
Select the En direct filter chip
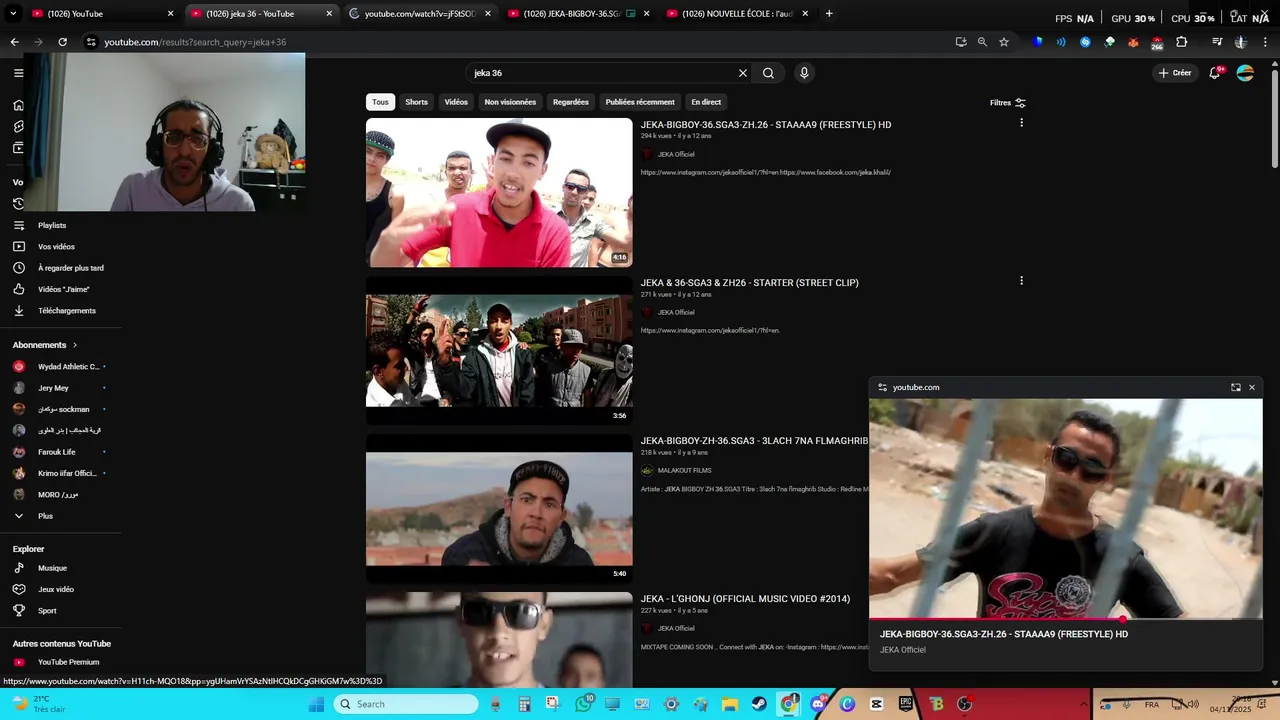pyautogui.click(x=706, y=102)
